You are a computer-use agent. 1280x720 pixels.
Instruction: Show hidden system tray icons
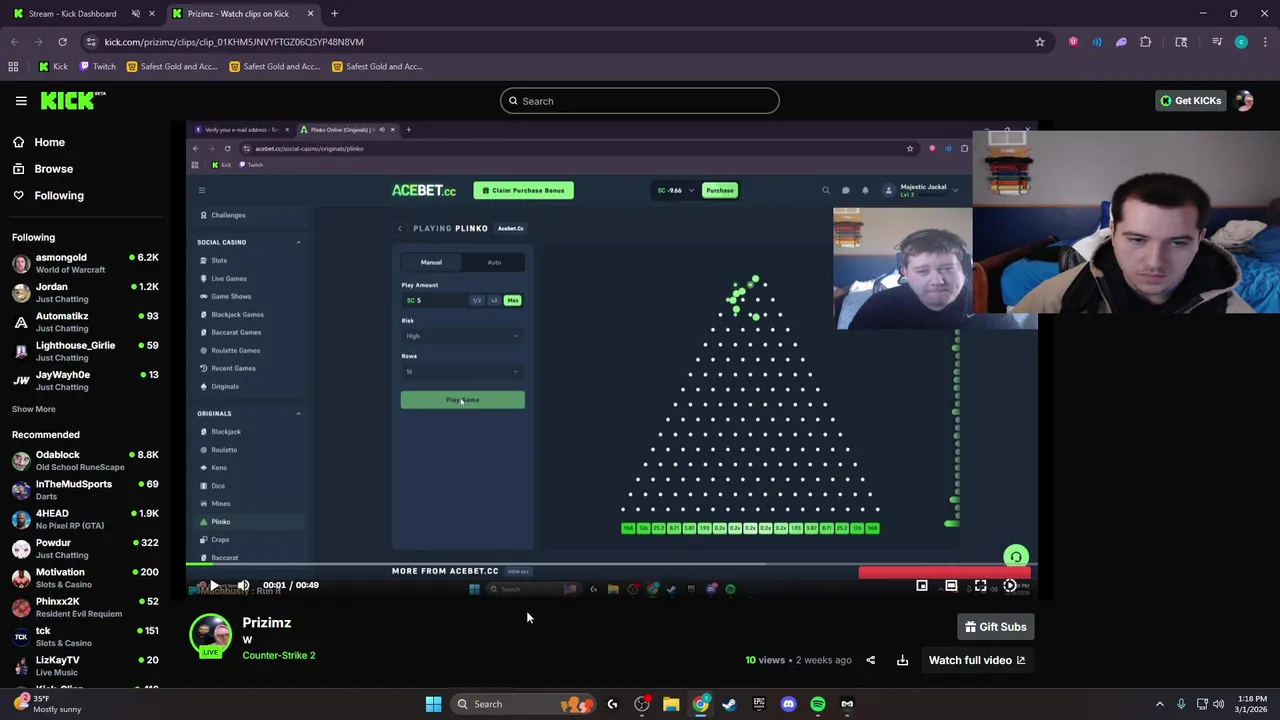click(1160, 704)
